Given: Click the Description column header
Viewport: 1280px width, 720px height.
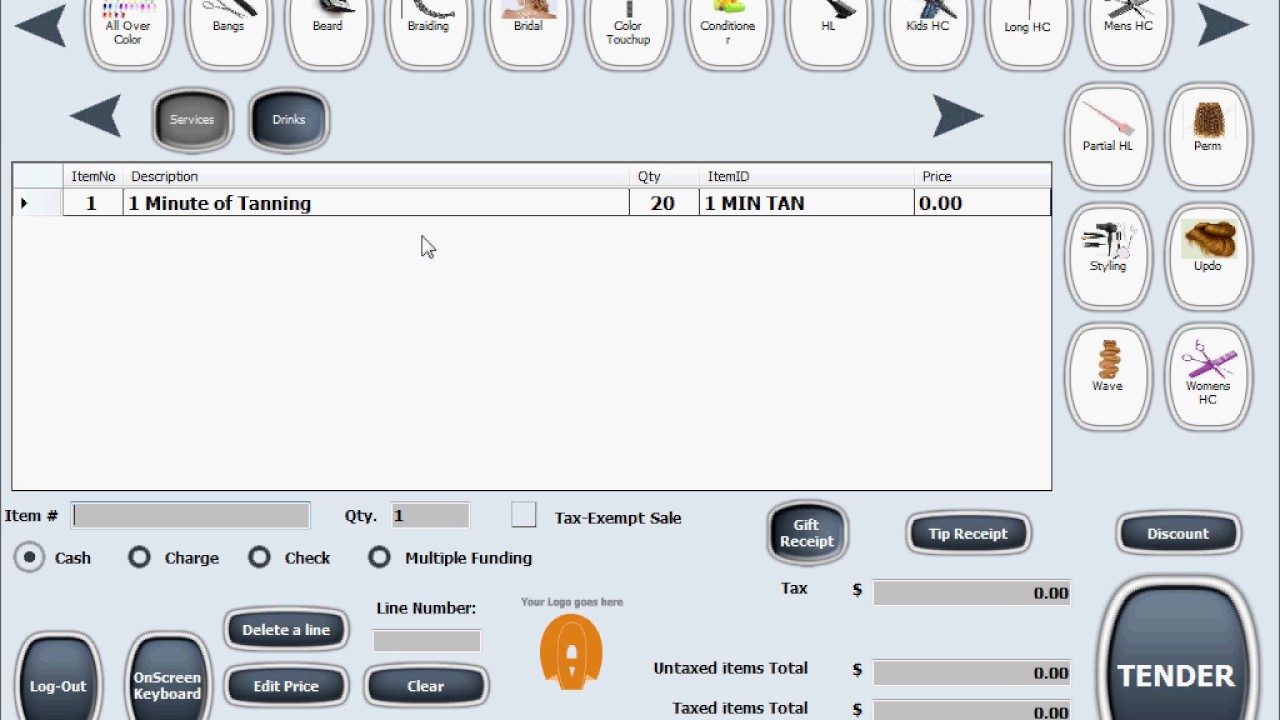Looking at the screenshot, I should click(376, 176).
